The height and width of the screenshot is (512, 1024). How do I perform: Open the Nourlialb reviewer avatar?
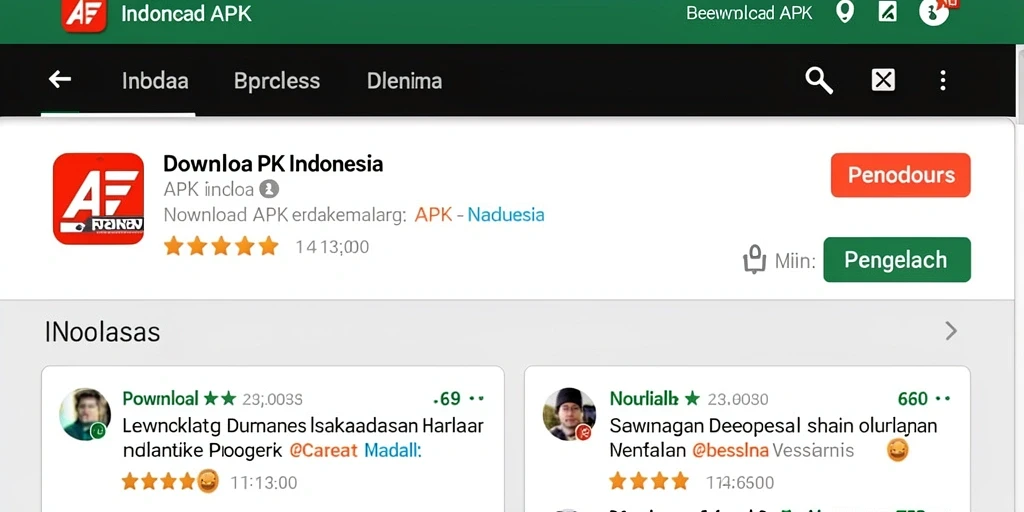click(569, 414)
